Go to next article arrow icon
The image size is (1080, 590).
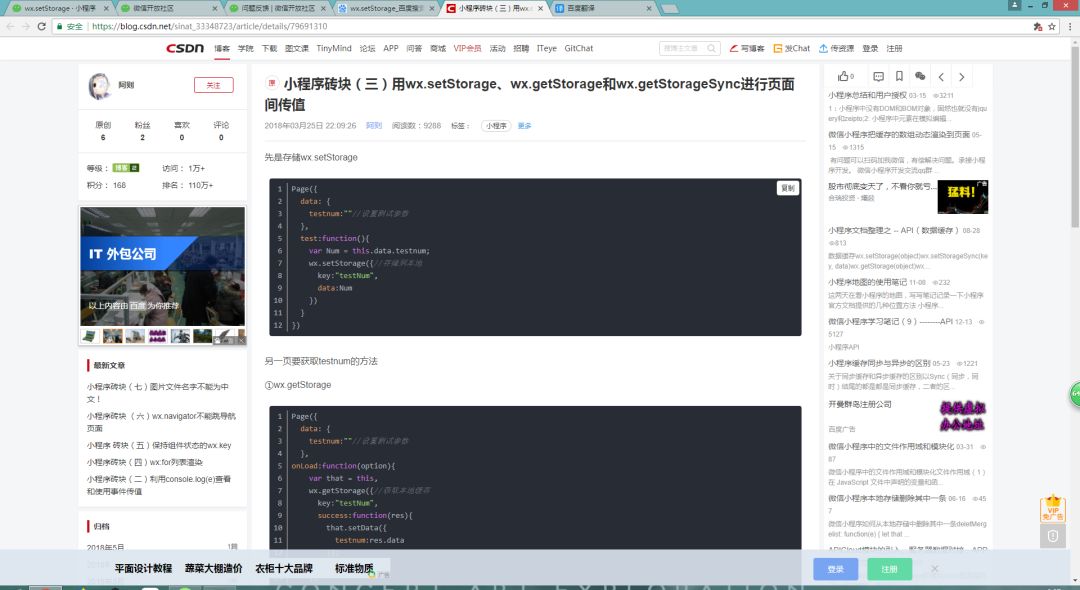(962, 77)
